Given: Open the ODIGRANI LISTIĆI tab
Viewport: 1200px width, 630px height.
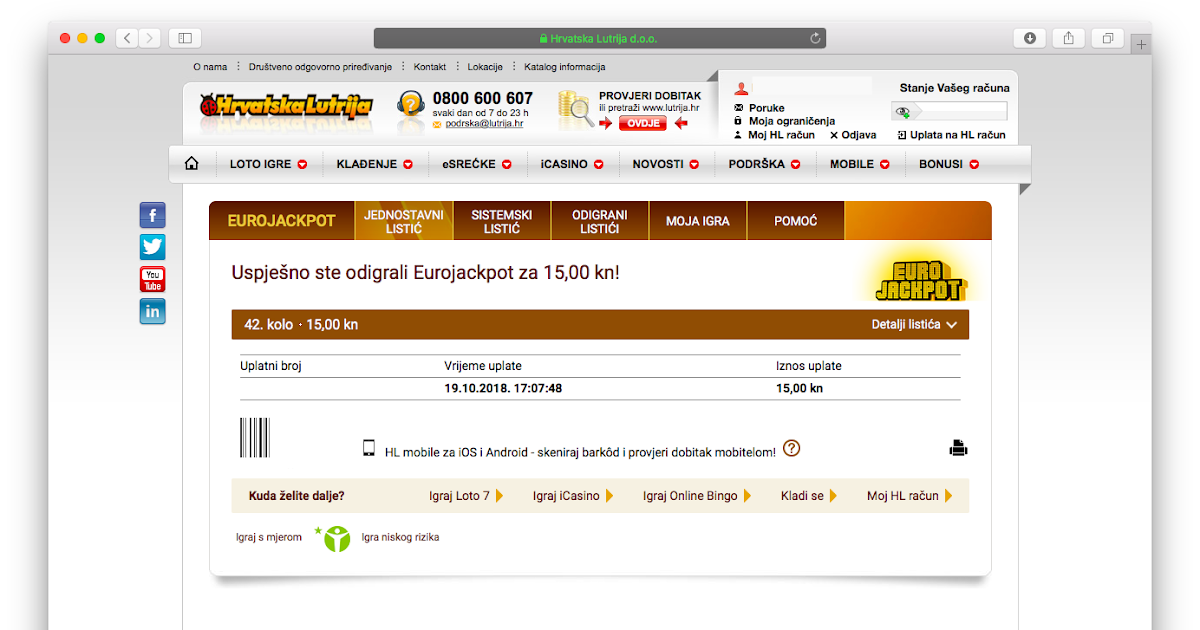Looking at the screenshot, I should [600, 221].
